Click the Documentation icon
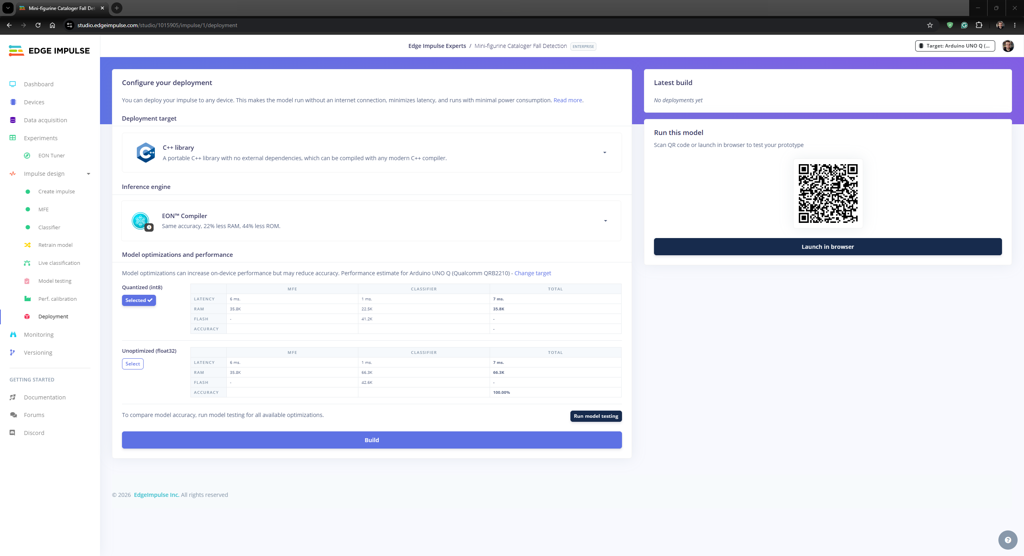This screenshot has height=556, width=1024. [12, 397]
